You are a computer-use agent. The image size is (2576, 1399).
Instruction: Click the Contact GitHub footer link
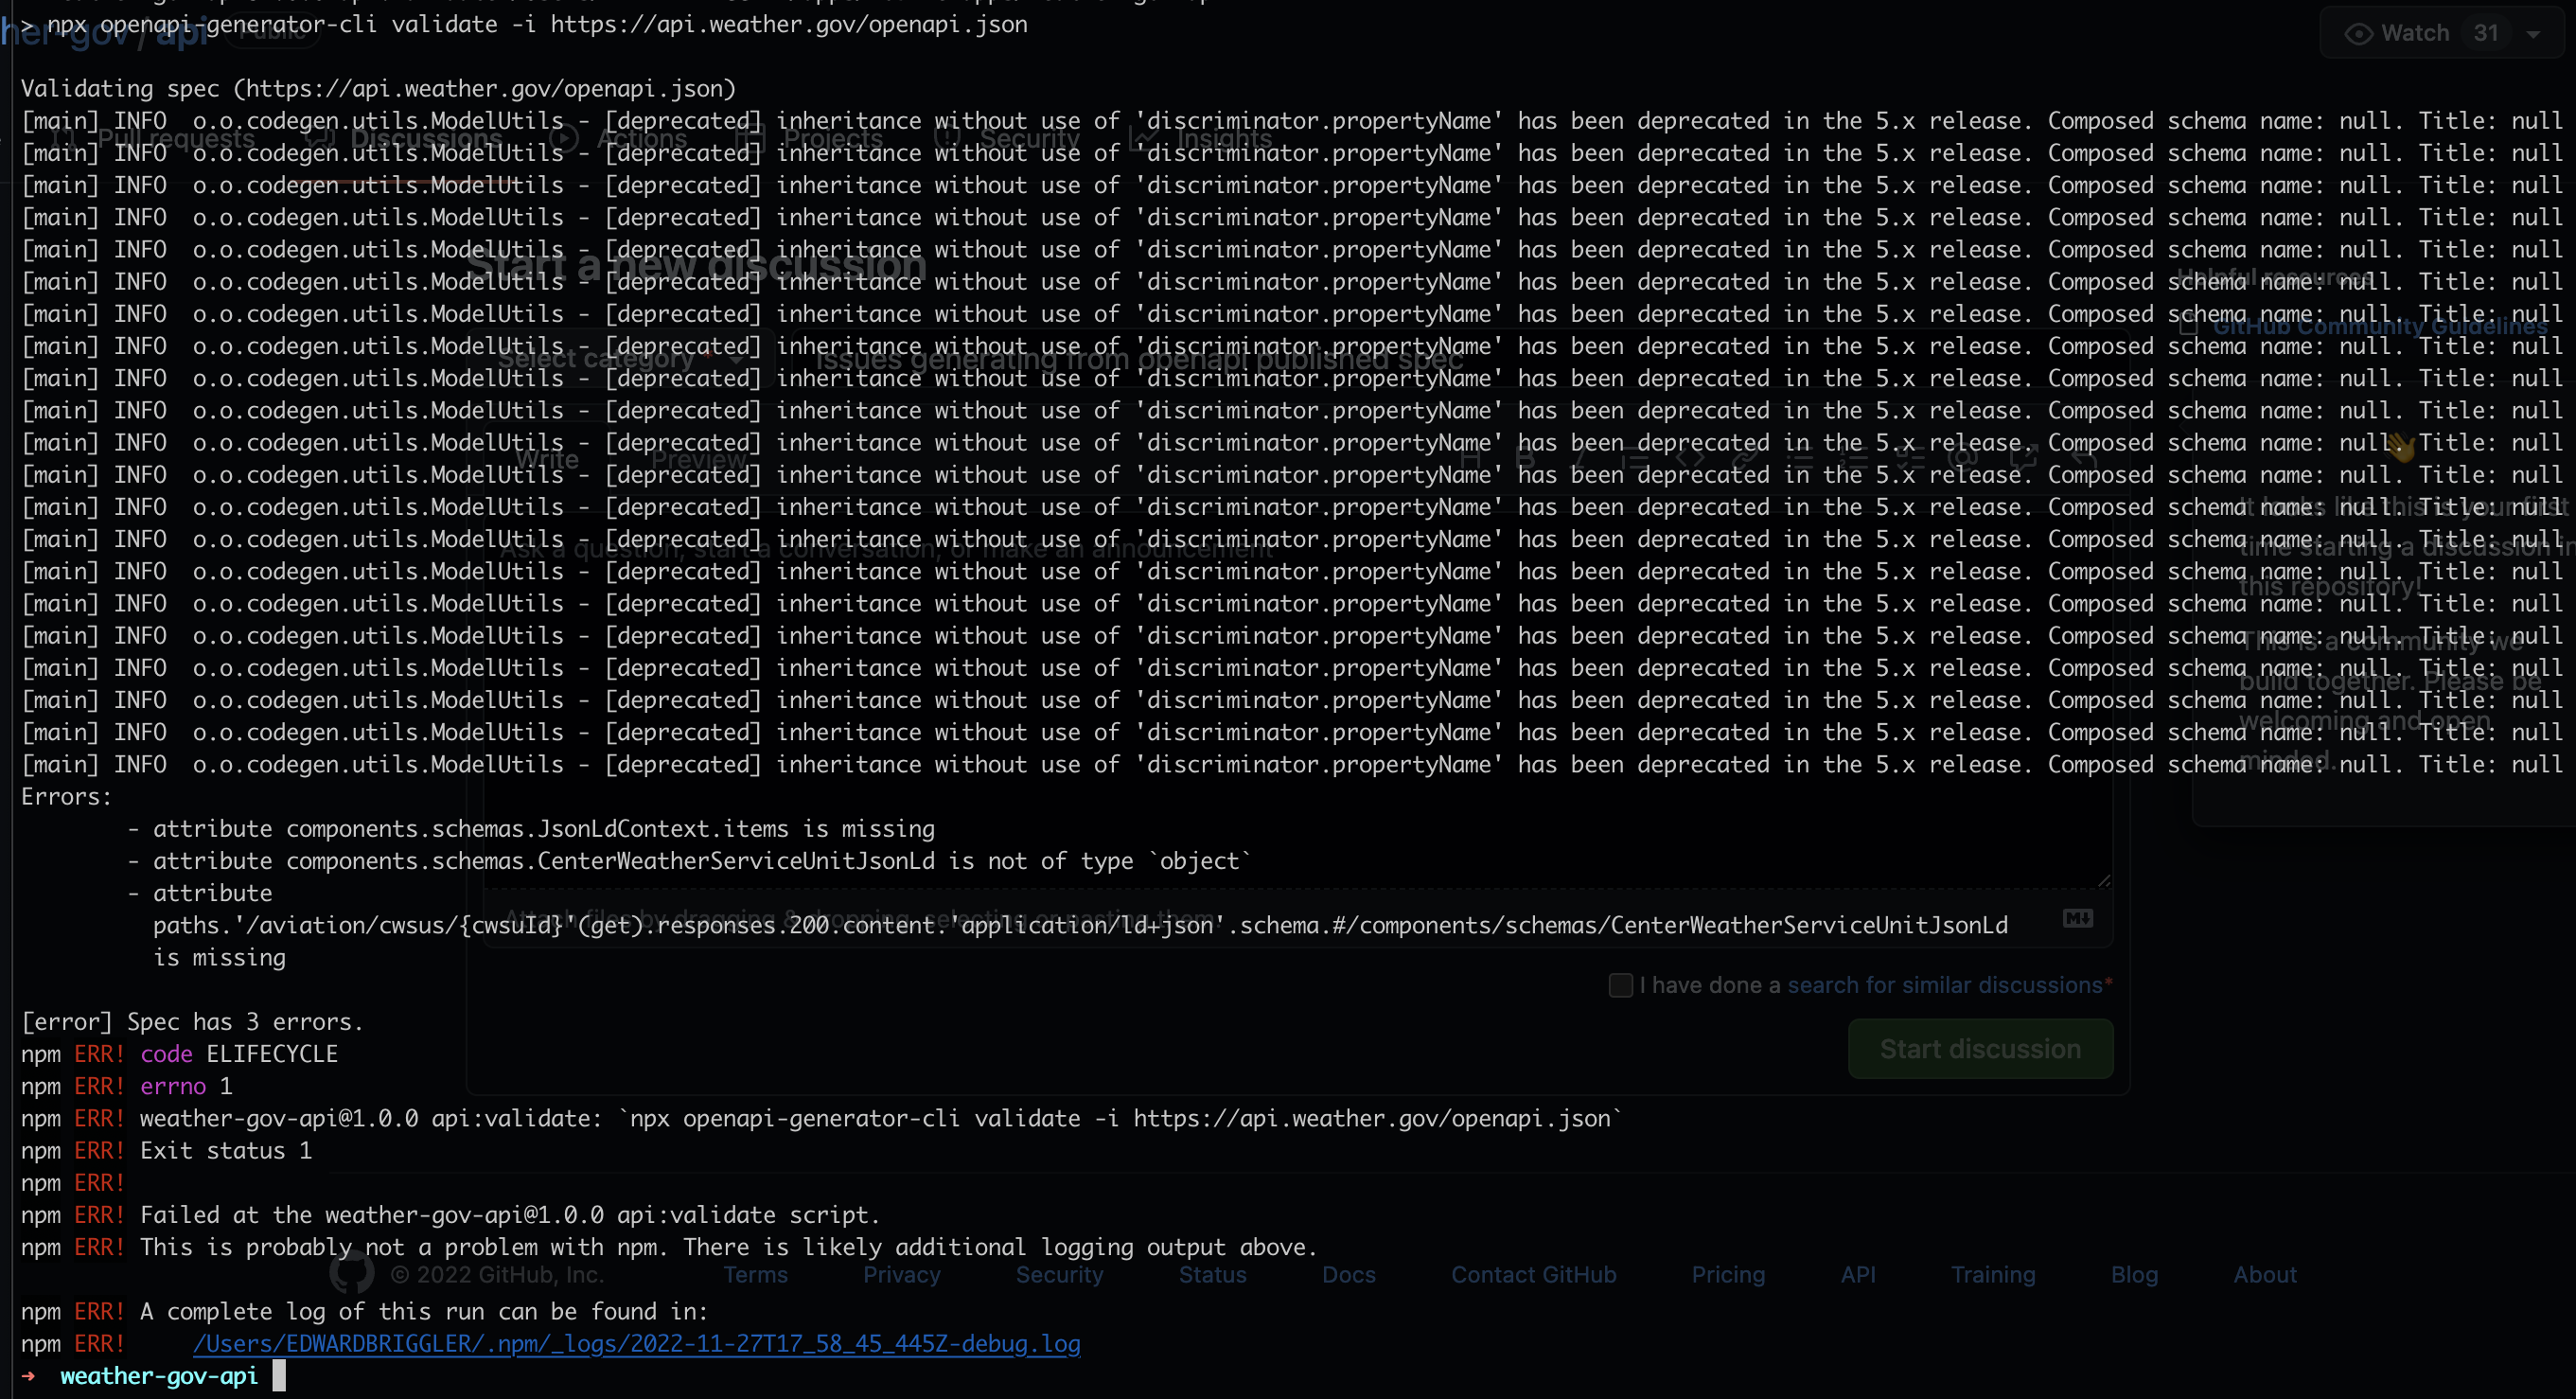point(1534,1274)
